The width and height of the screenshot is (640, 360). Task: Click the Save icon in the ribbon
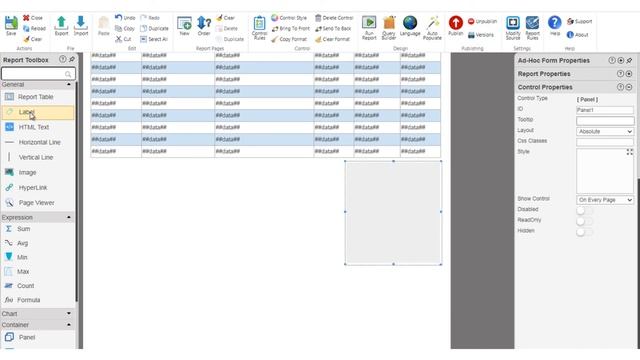(11, 25)
